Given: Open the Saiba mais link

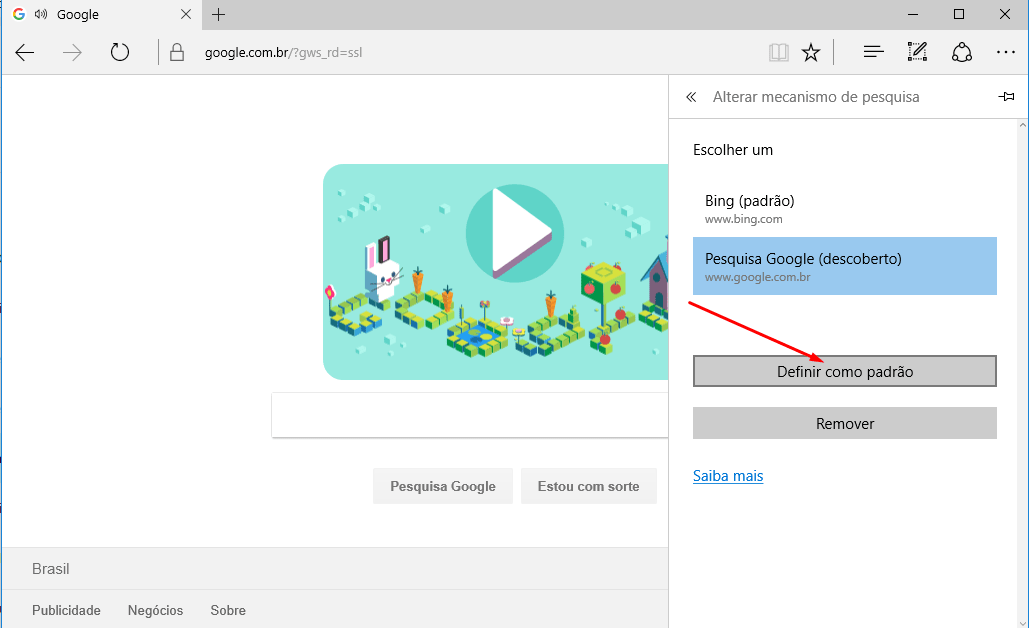Looking at the screenshot, I should tap(728, 476).
